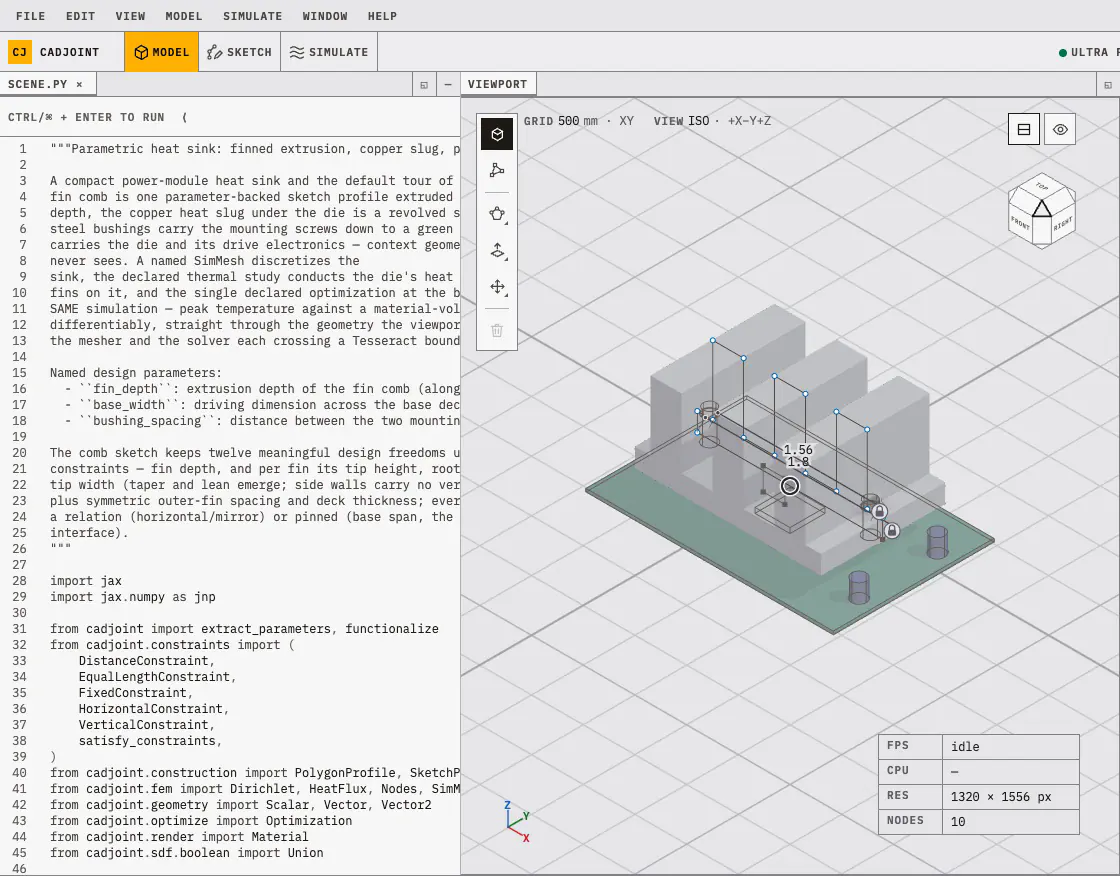Open the extrude tool flyout
Image resolution: width=1120 pixels, height=876 pixels.
point(497,250)
